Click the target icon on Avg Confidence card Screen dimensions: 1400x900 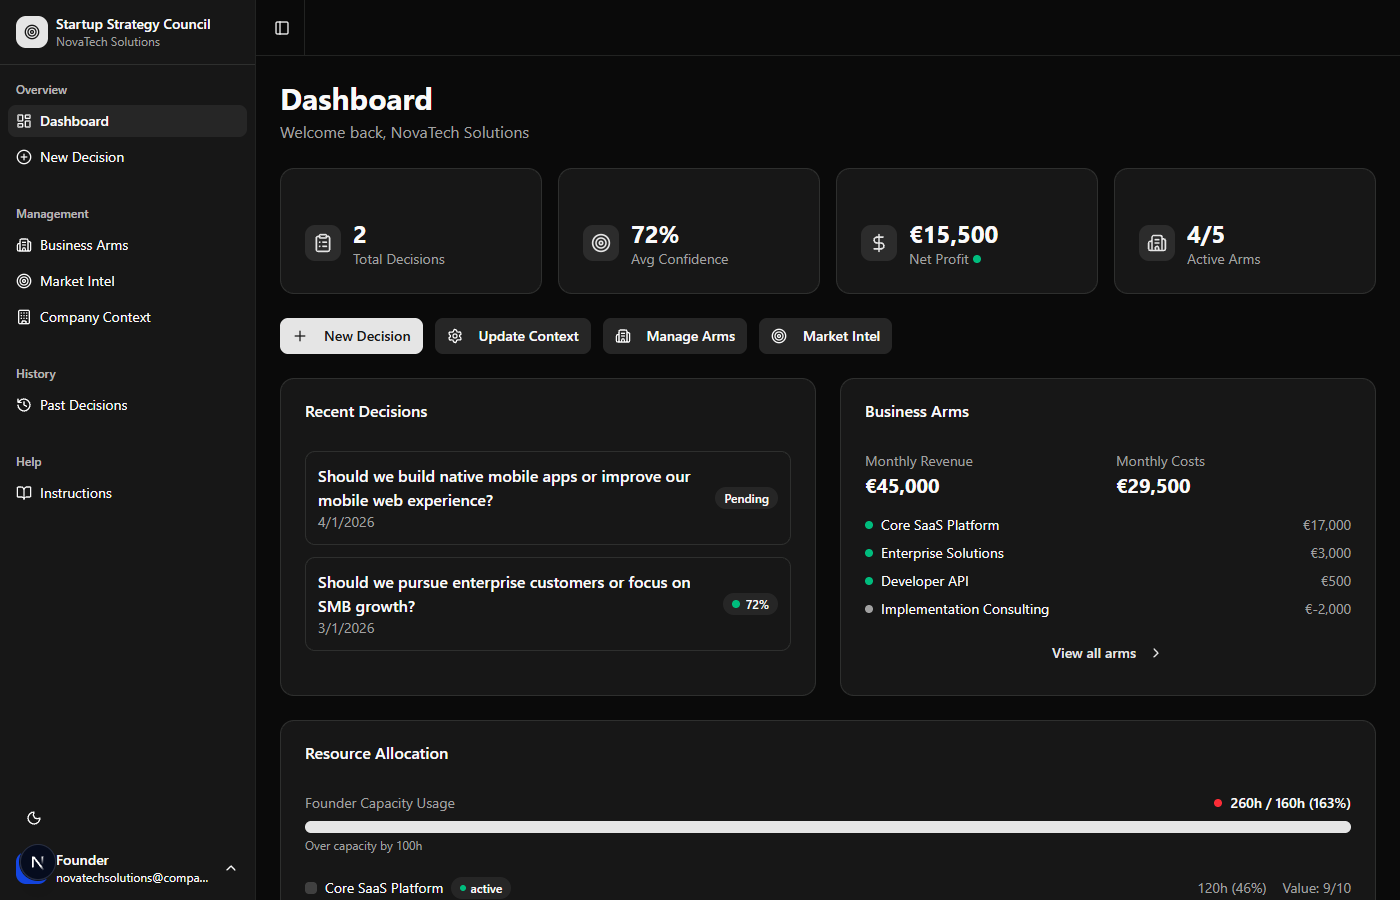pos(601,242)
